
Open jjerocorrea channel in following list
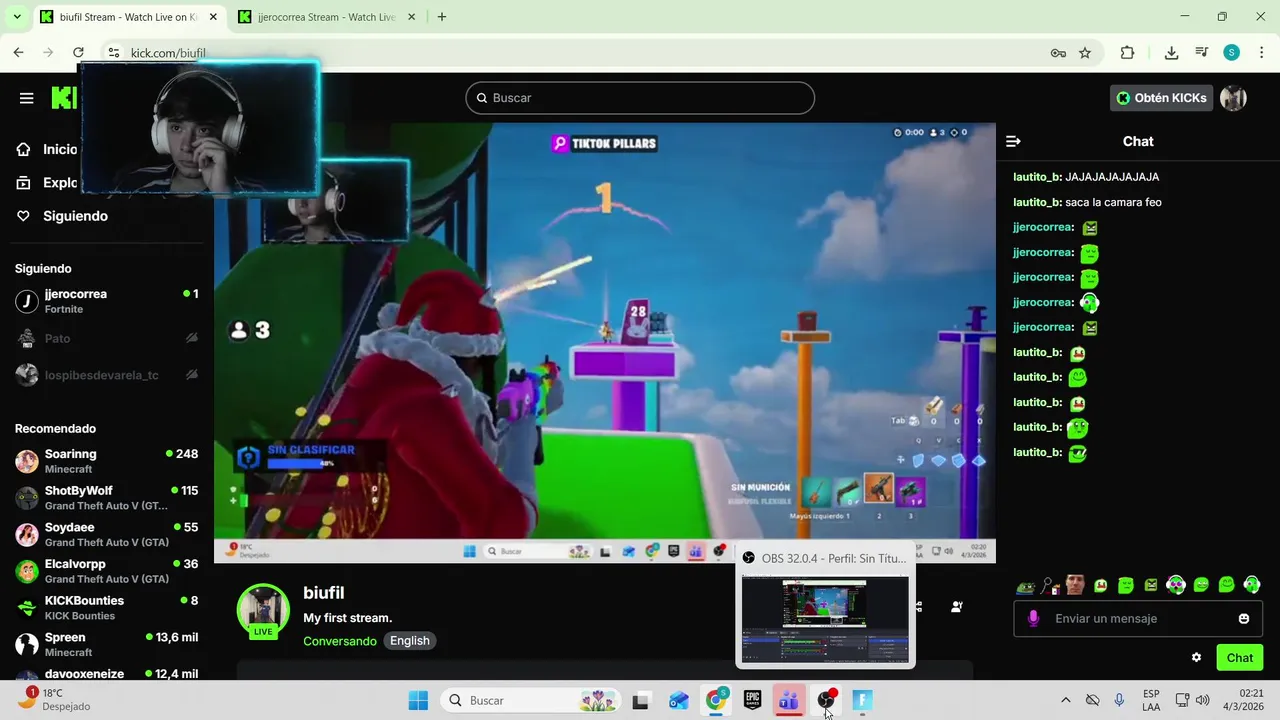click(x=107, y=301)
